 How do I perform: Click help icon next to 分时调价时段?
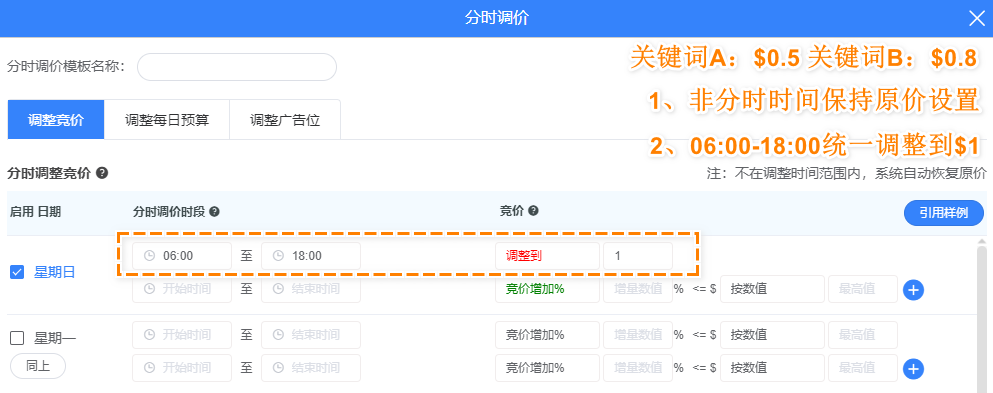tap(214, 211)
